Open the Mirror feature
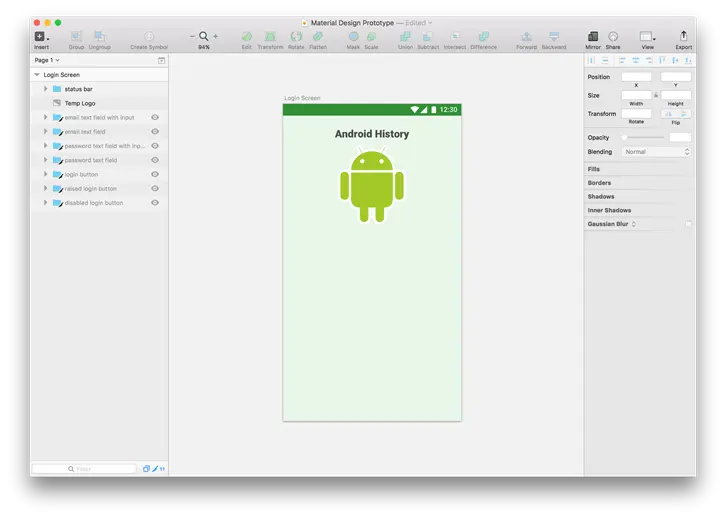This screenshot has width=726, height=519. (593, 36)
